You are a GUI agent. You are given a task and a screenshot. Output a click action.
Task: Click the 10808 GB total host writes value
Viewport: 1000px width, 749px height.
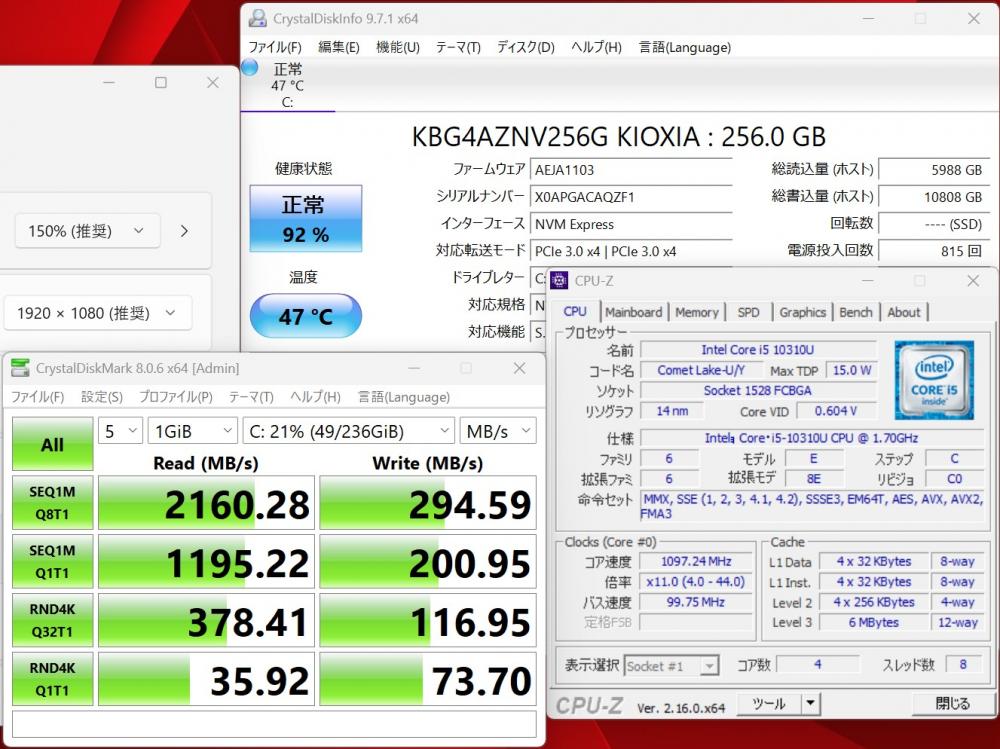(934, 197)
